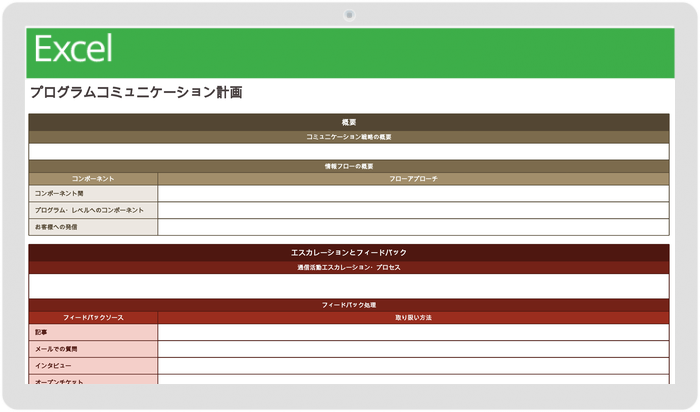Viewport: 700px width, 412px height.
Task: Click the フローアプローチ column header
Action: (x=413, y=179)
